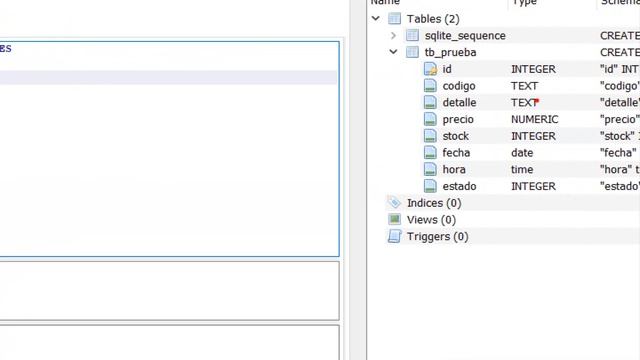Click the INTEGER type of id
Image resolution: width=640 pixels, height=360 pixels.
533,69
